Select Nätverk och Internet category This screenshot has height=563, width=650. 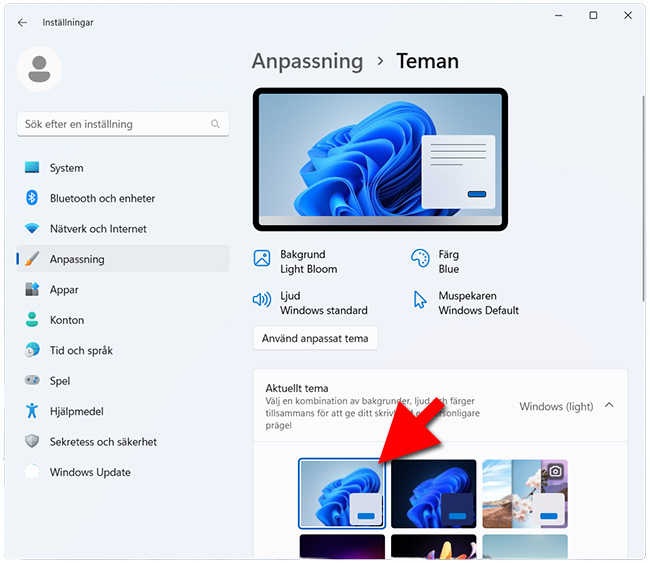click(x=98, y=229)
